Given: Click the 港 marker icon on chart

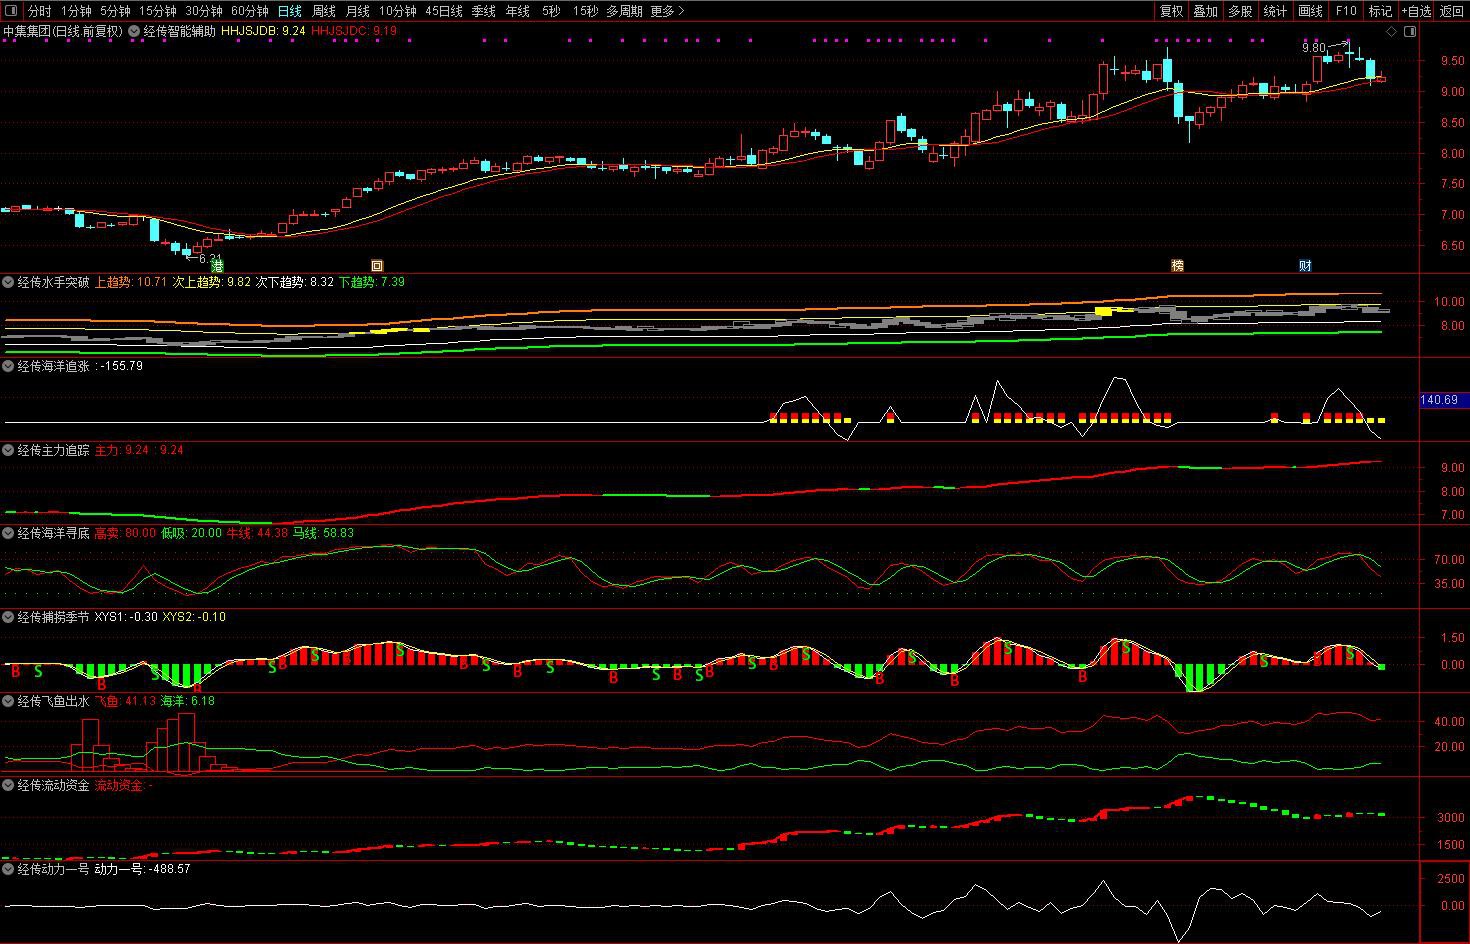Looking at the screenshot, I should coord(217,266).
